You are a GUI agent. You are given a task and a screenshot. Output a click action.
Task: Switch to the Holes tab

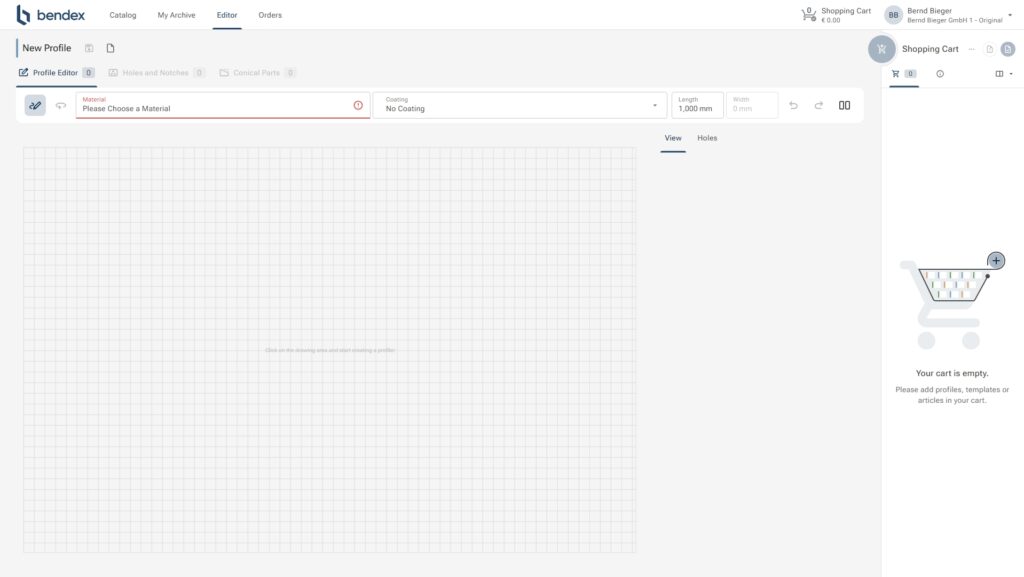[x=707, y=138]
